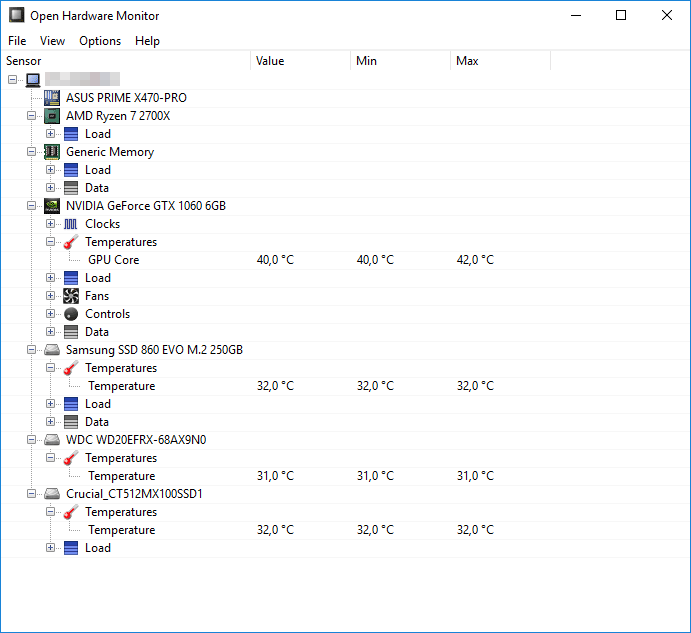Click the NVIDIA GPU icon
The height and width of the screenshot is (633, 691).
(52, 206)
